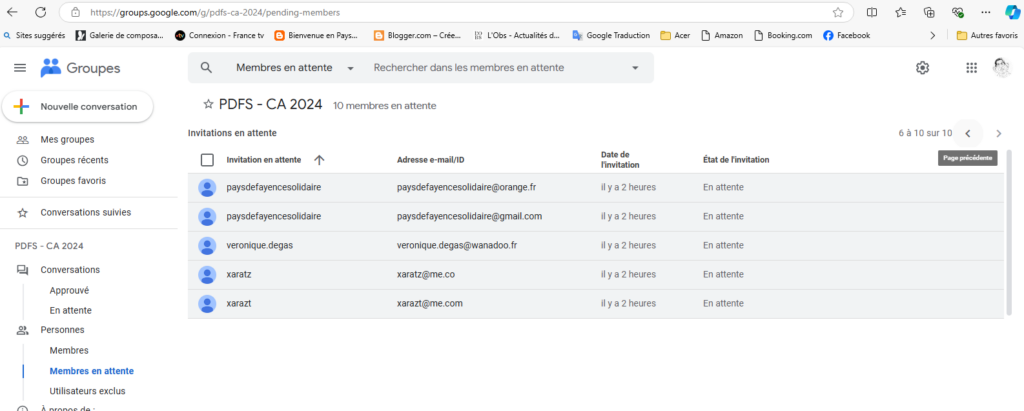
Task: Expand the Membres en attente filter dropdown
Action: pos(351,68)
